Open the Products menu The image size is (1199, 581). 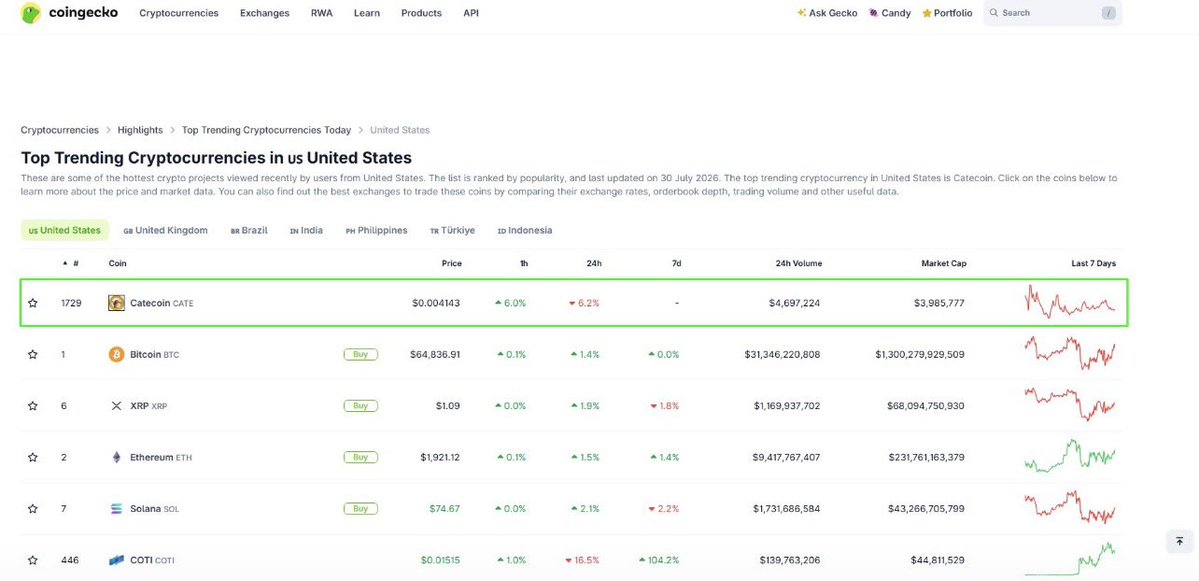coord(421,13)
